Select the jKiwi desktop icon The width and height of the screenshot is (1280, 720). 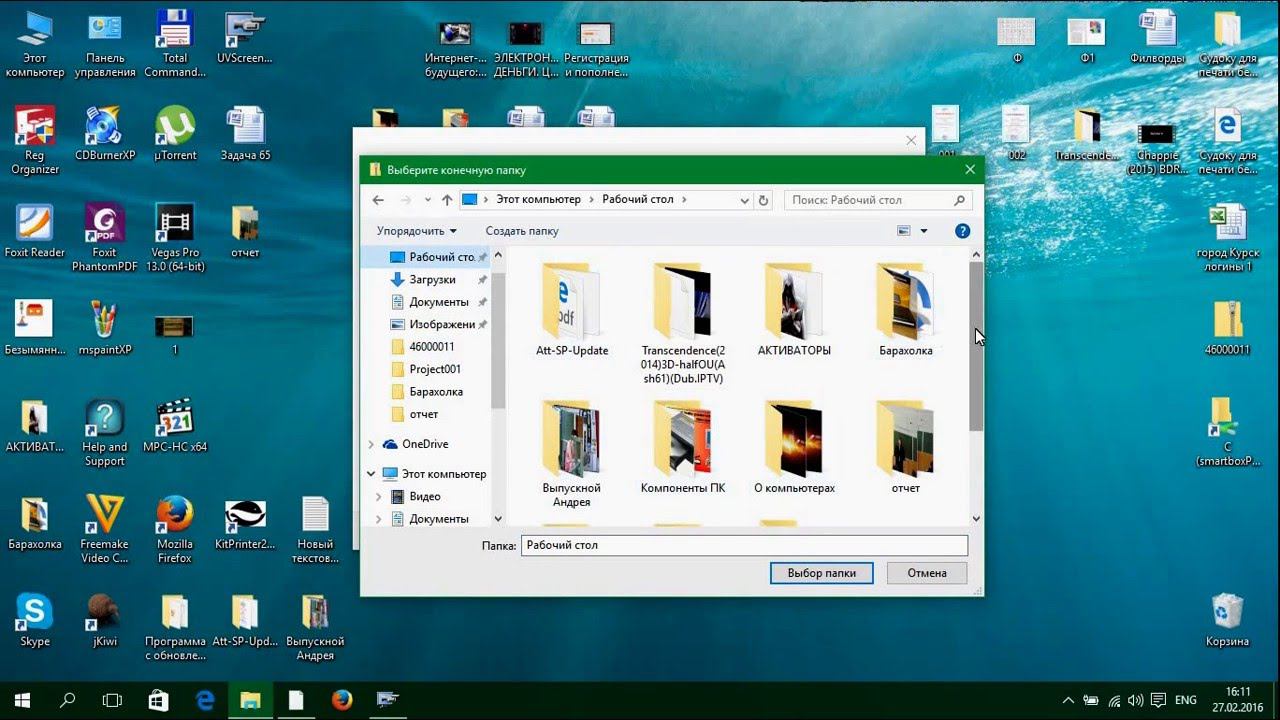(x=105, y=620)
